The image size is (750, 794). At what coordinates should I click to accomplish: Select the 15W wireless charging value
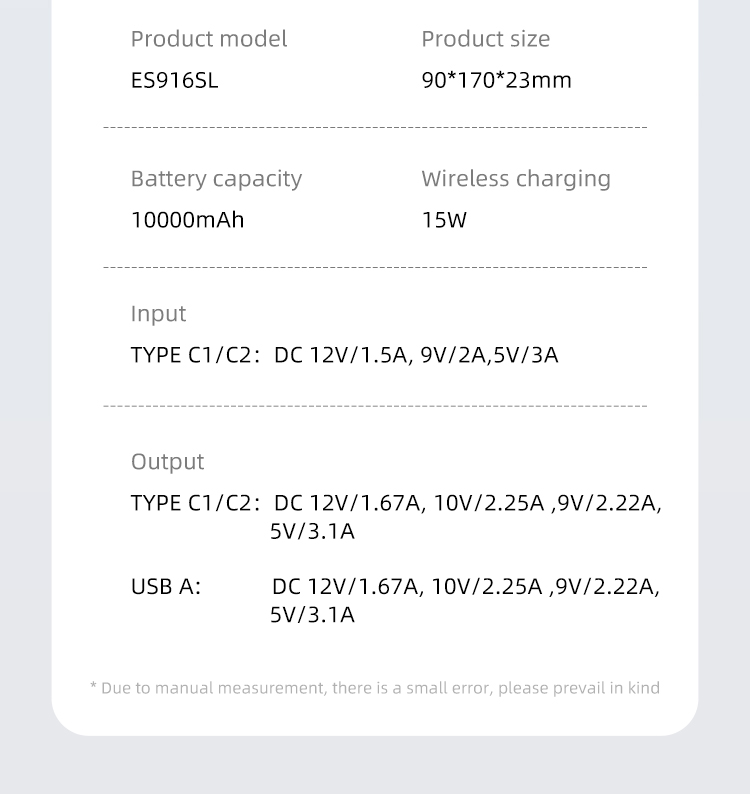click(x=444, y=220)
